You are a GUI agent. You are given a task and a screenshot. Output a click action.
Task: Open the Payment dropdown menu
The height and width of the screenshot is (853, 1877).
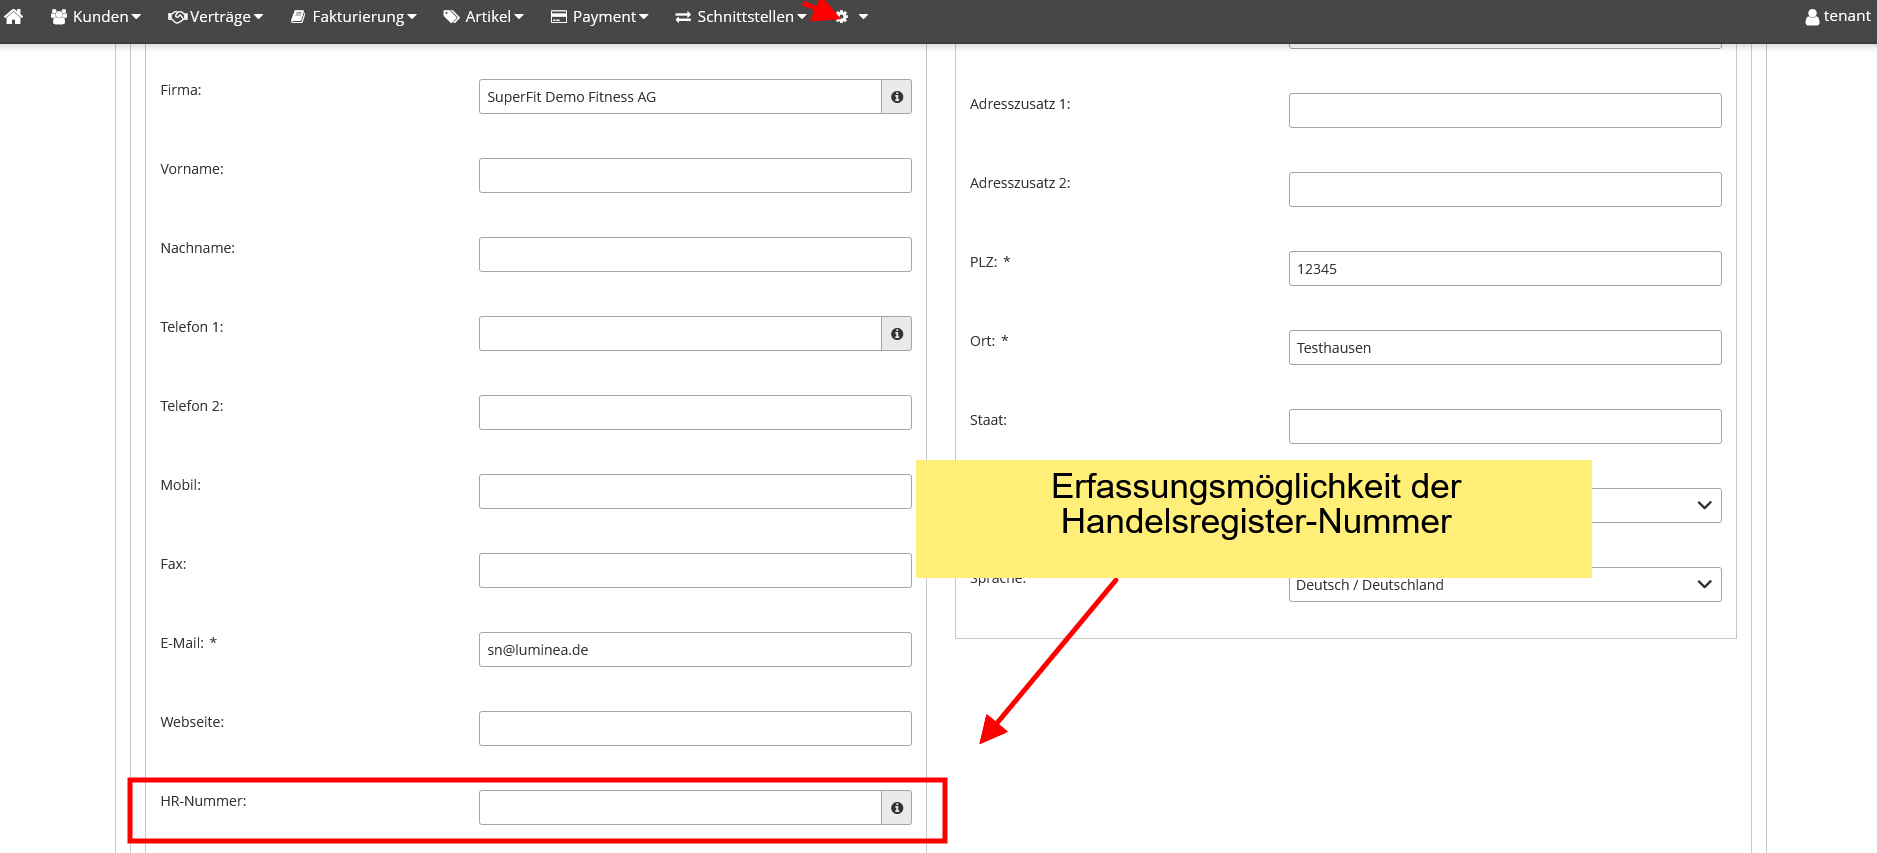tap(599, 17)
